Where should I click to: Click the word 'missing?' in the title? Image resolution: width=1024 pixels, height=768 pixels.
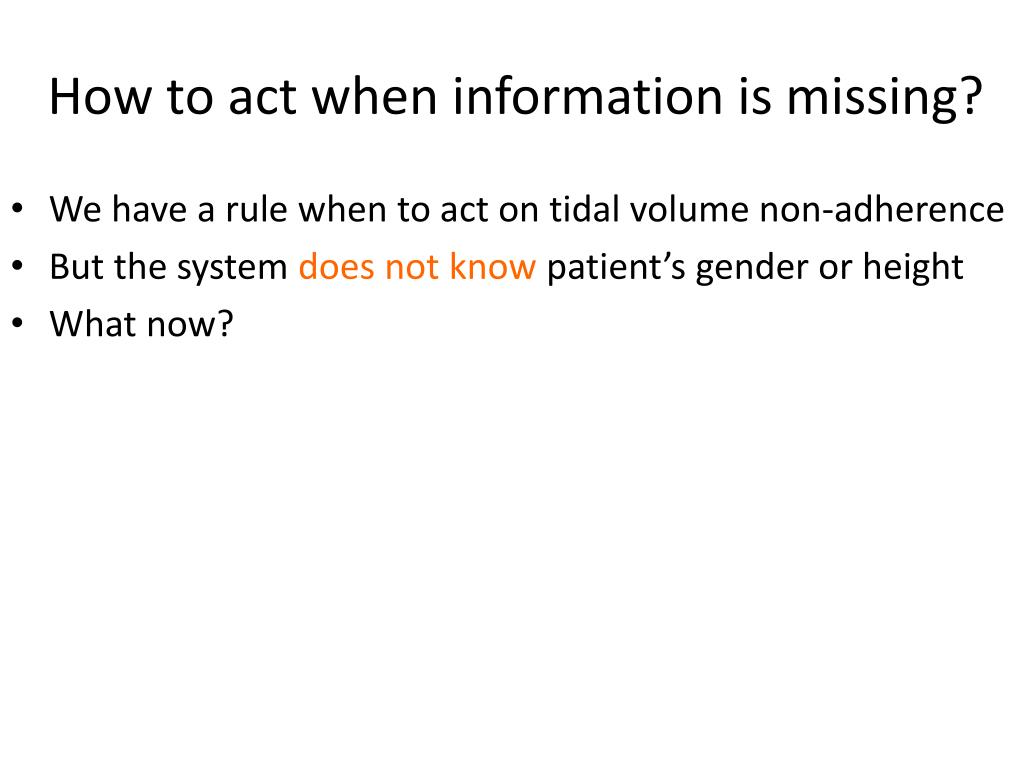point(884,100)
